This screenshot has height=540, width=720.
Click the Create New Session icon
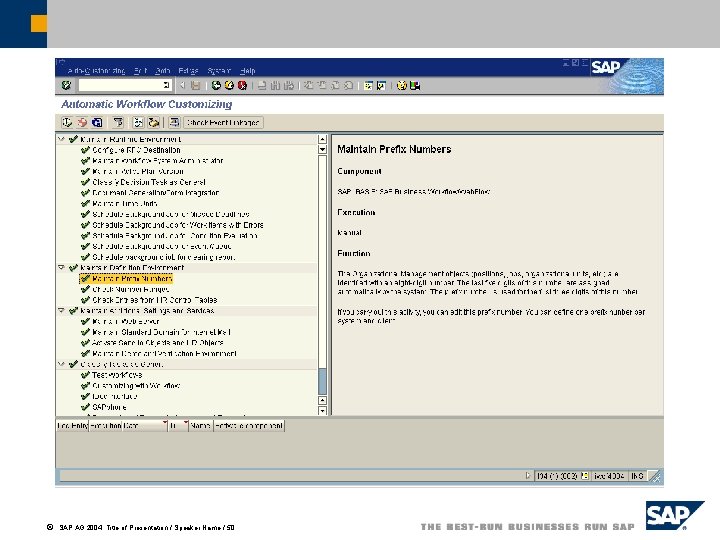click(368, 85)
